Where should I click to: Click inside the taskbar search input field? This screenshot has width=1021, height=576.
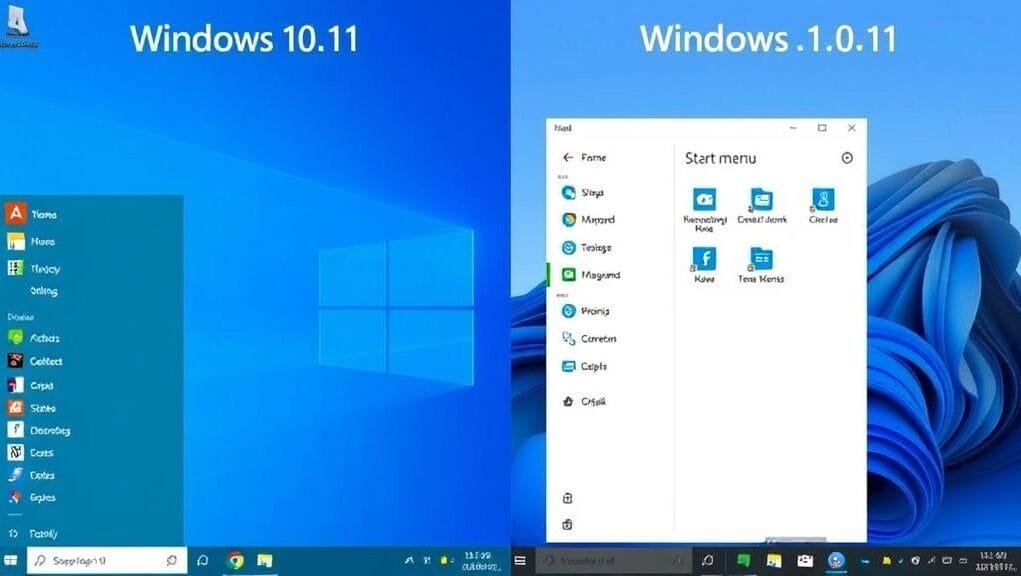coord(105,561)
